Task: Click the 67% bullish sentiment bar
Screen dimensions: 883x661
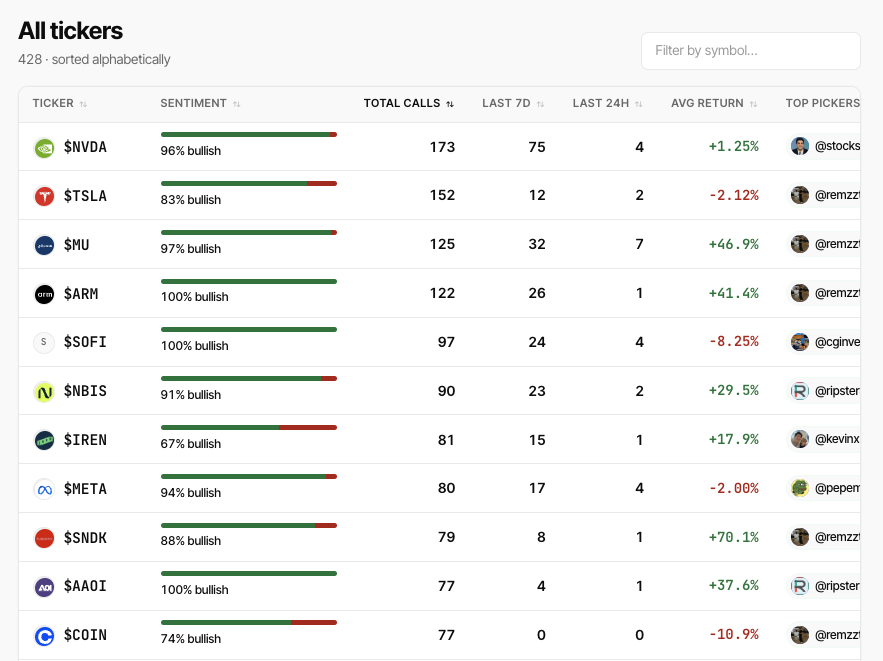Action: (x=248, y=427)
